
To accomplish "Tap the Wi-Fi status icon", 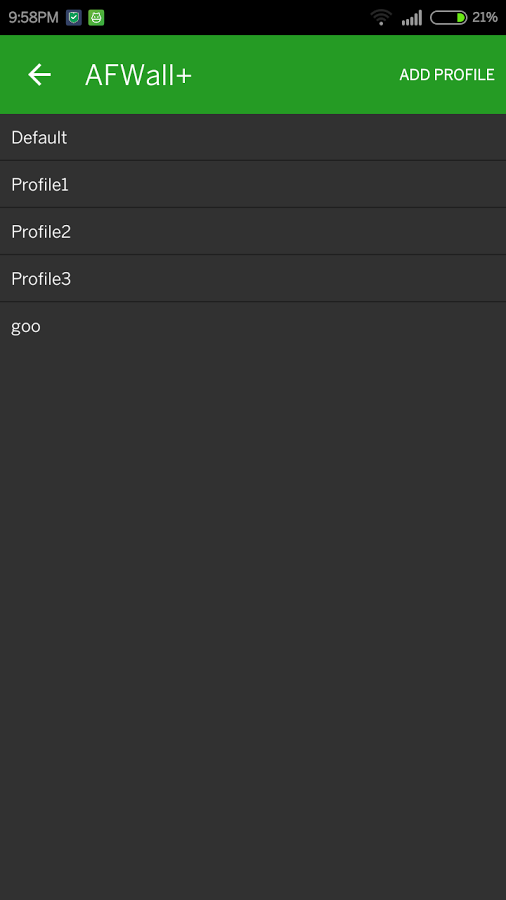I will 381,17.
